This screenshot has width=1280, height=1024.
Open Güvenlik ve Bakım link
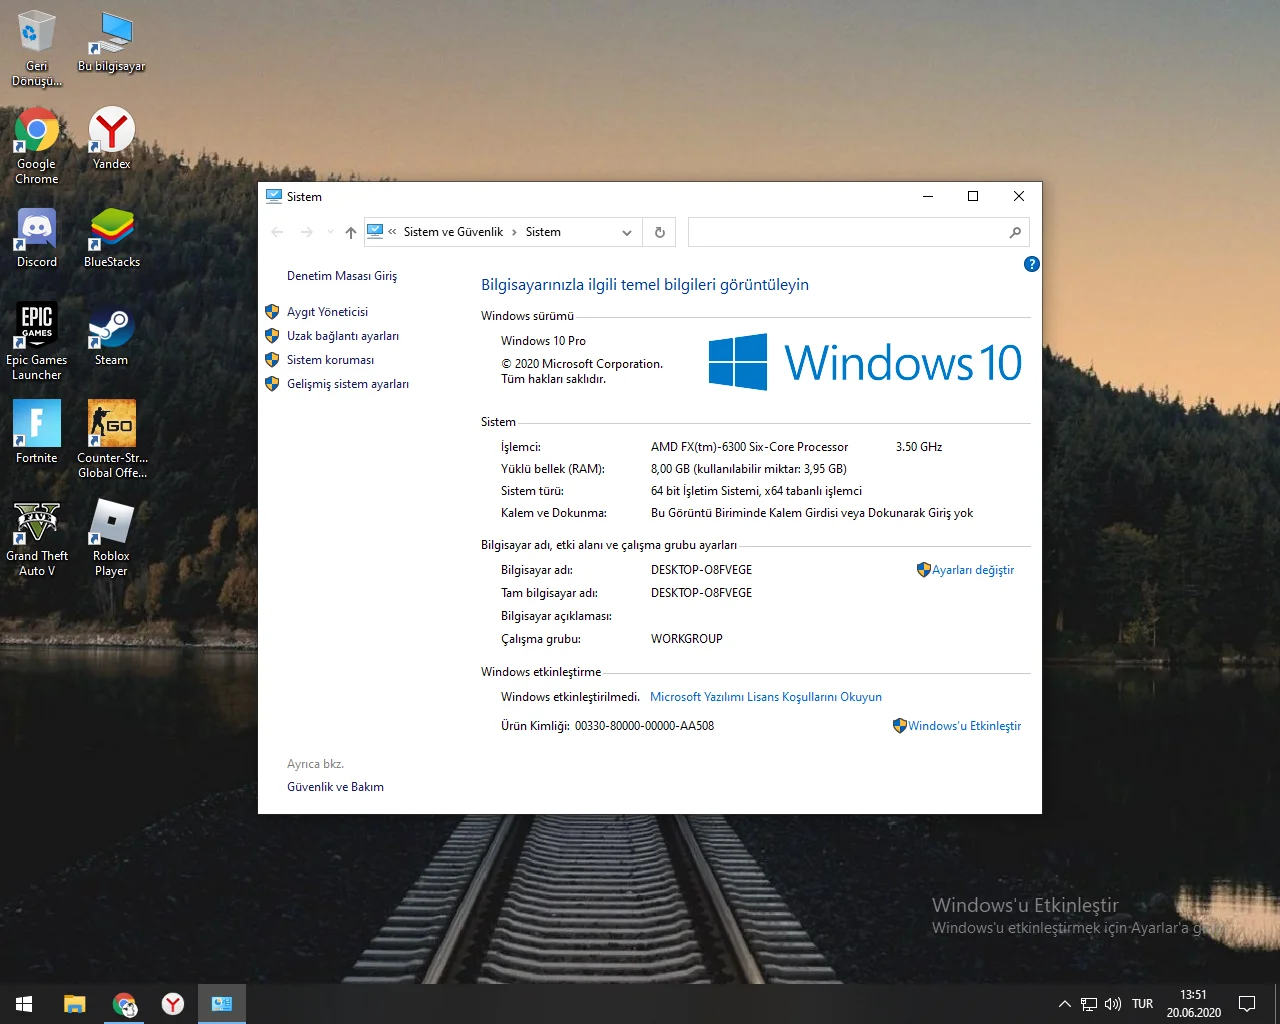pos(335,787)
